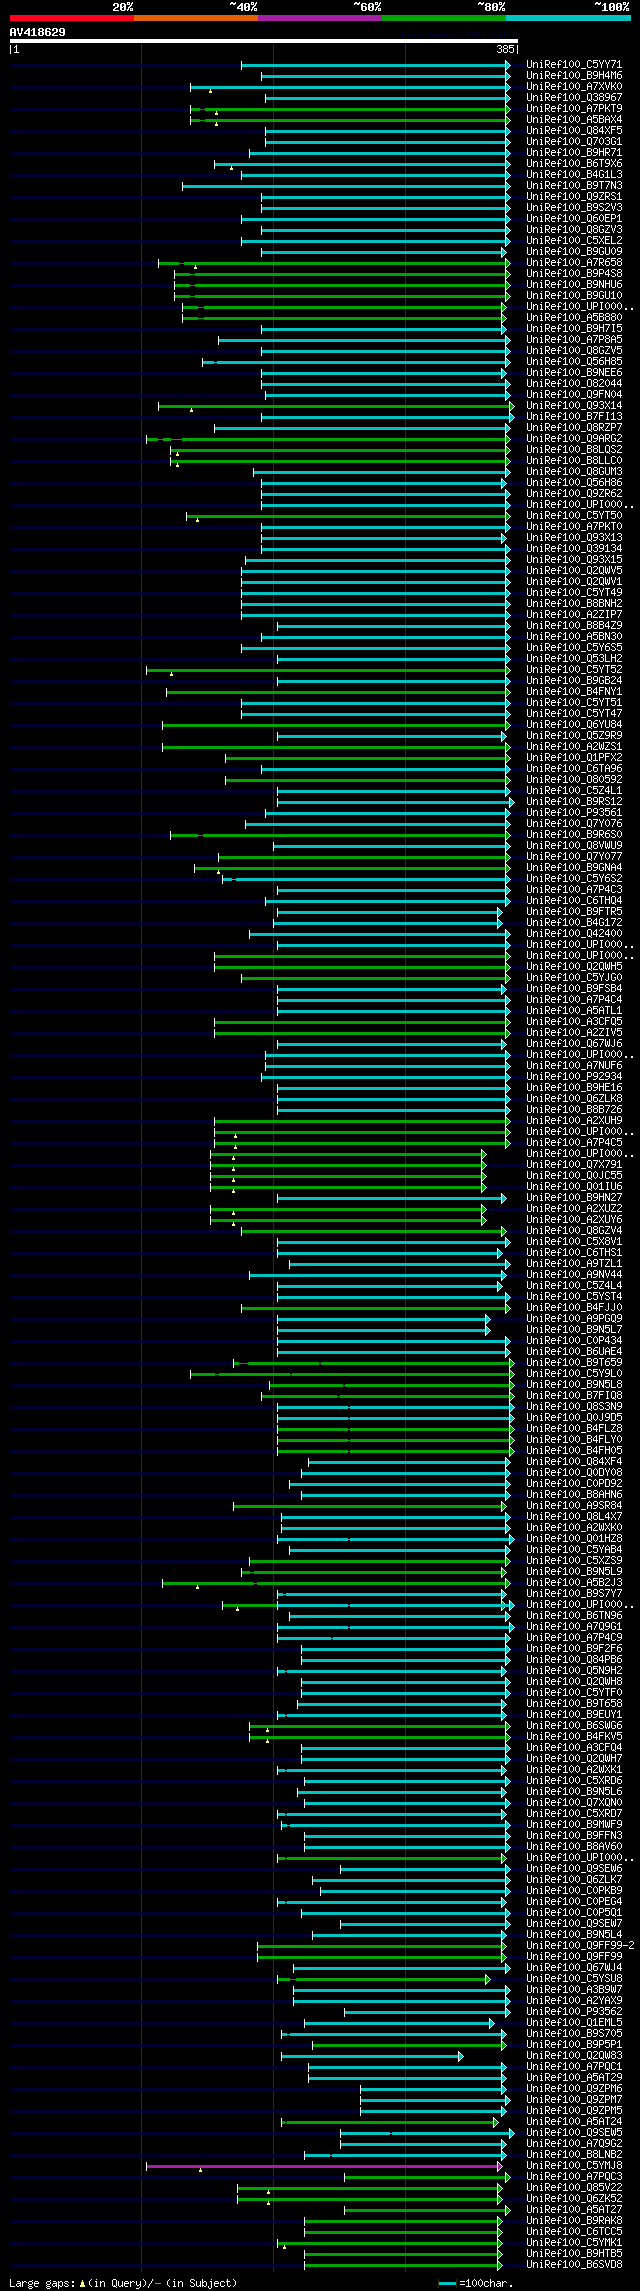Open the UniRef100_B7FIQ8 label
640x2291 pixels.
[574, 1395]
